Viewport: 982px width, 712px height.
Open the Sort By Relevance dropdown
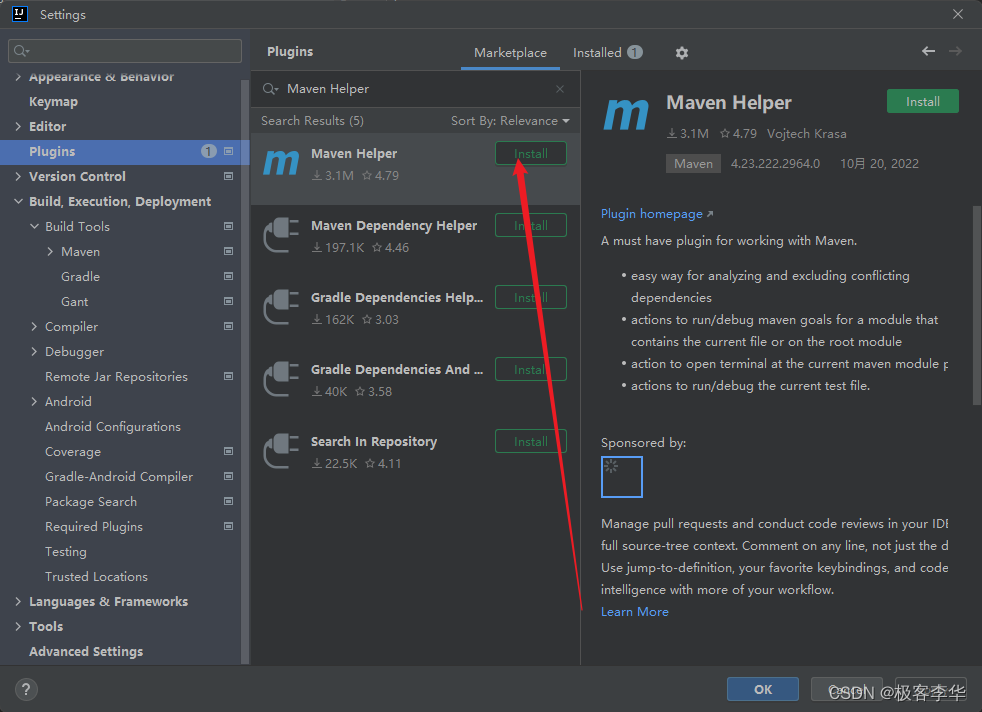510,121
